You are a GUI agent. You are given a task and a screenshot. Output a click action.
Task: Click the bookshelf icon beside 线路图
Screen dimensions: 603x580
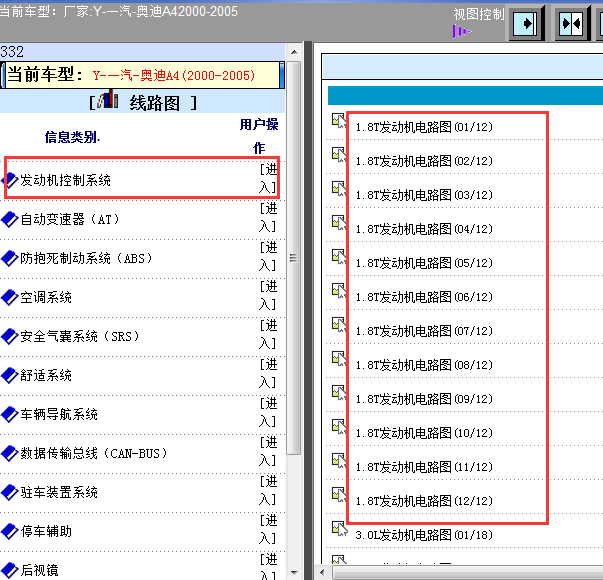tap(108, 99)
